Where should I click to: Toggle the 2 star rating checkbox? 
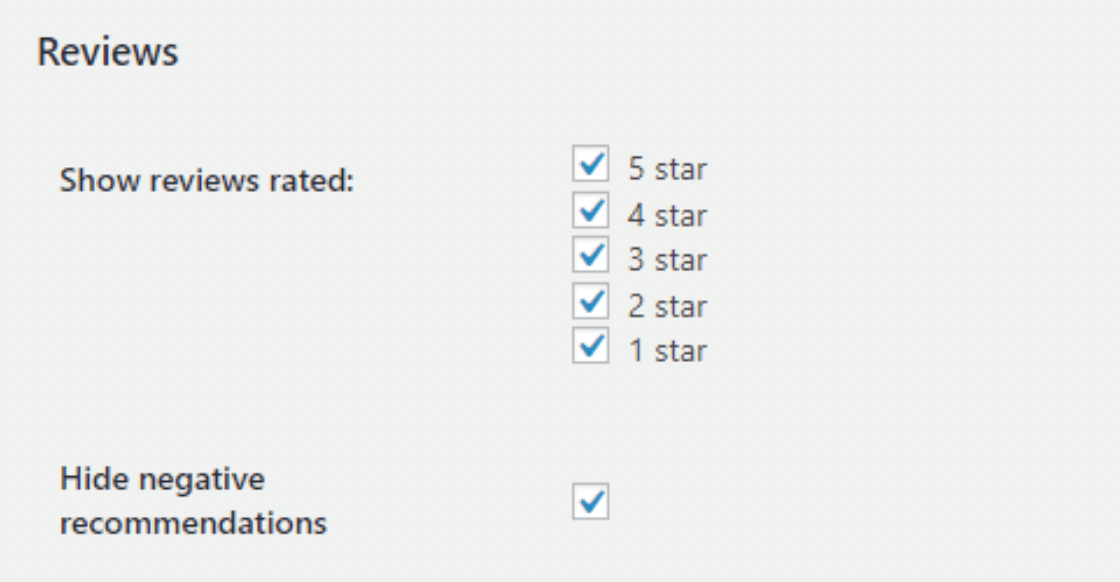click(591, 301)
